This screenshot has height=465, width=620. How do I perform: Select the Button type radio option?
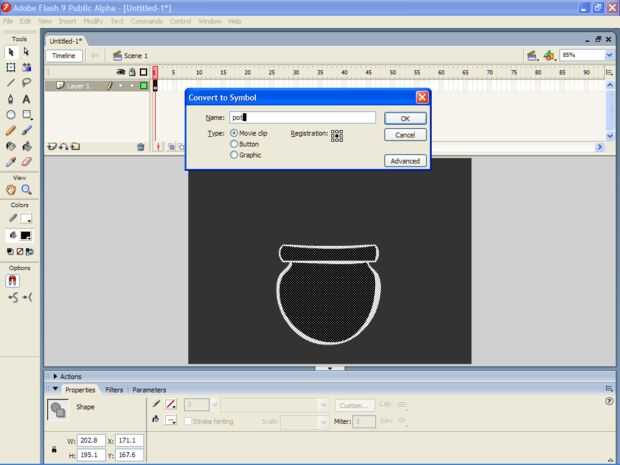(x=234, y=144)
